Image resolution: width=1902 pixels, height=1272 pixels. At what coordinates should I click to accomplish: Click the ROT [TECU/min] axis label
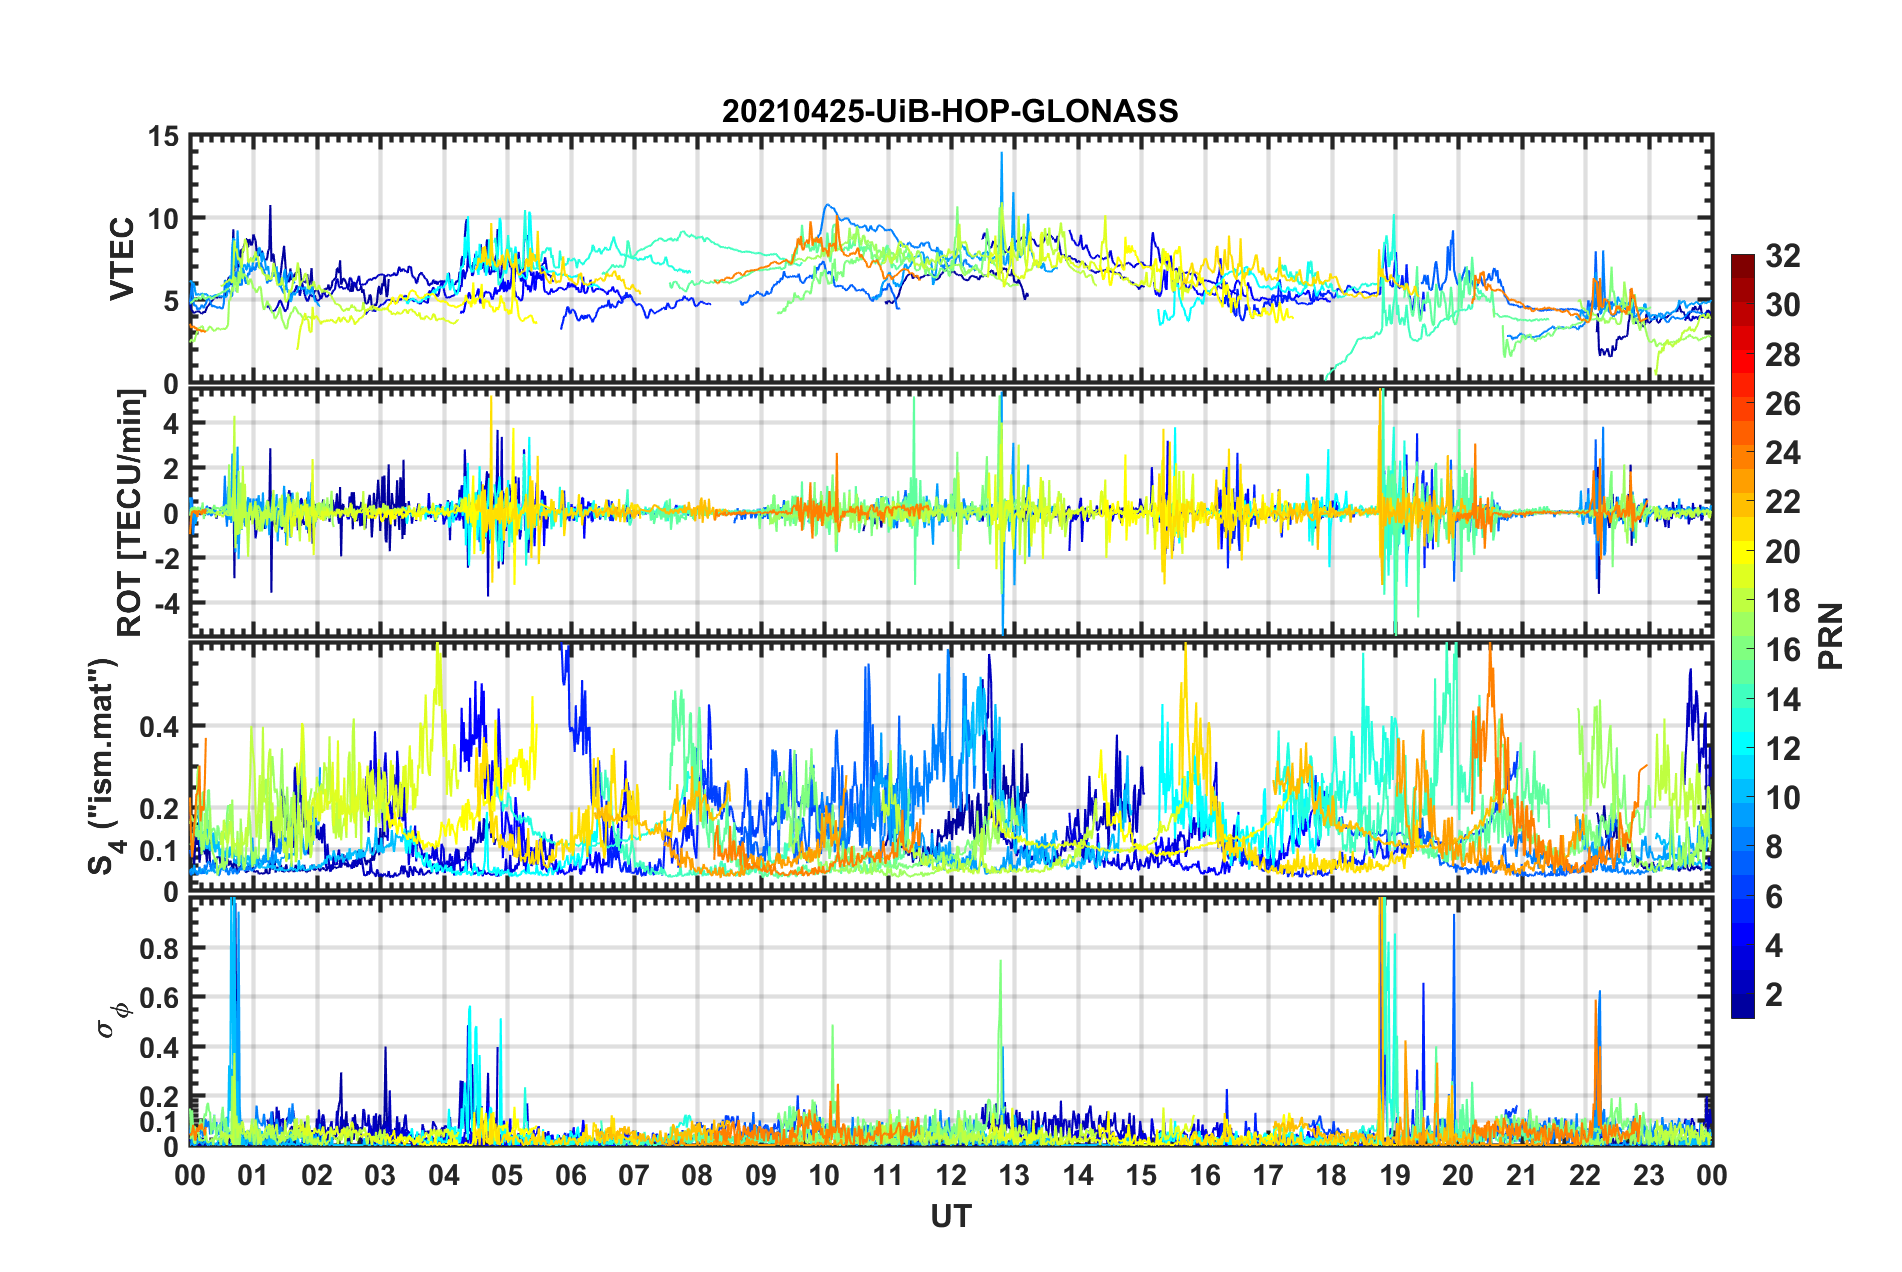pos(130,513)
